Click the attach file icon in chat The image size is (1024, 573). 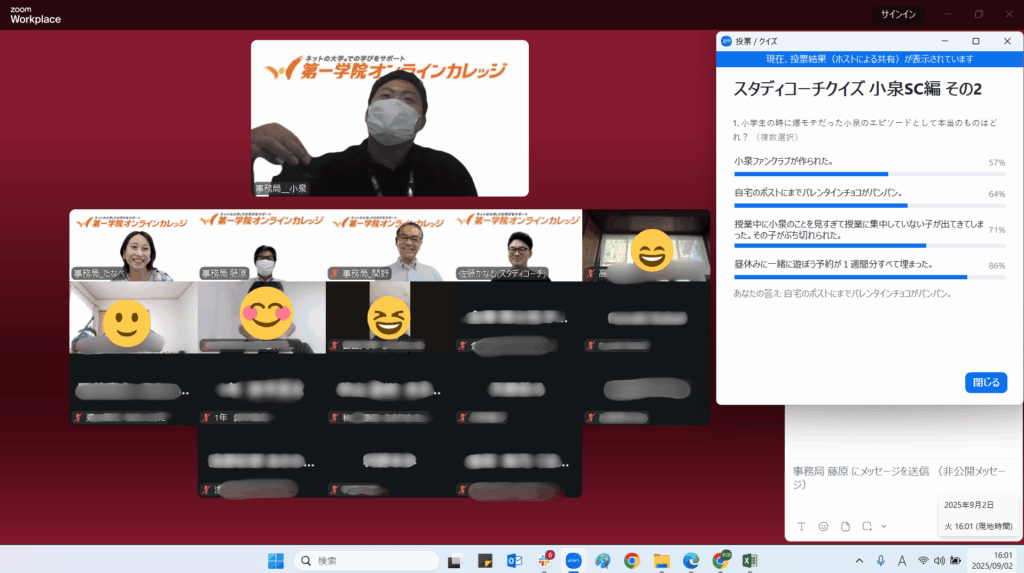[845, 526]
